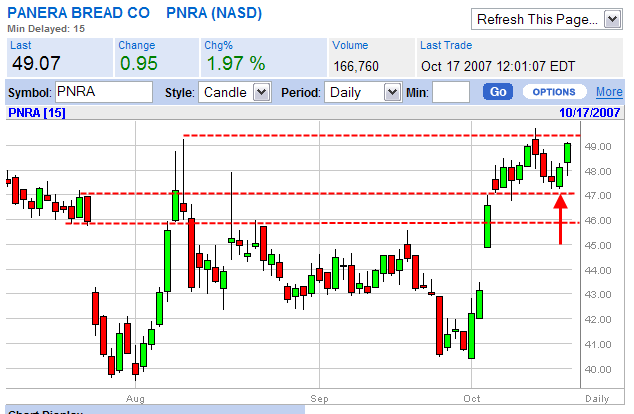Click the Symbol input field with PNRA
The image size is (634, 414).
click(104, 92)
